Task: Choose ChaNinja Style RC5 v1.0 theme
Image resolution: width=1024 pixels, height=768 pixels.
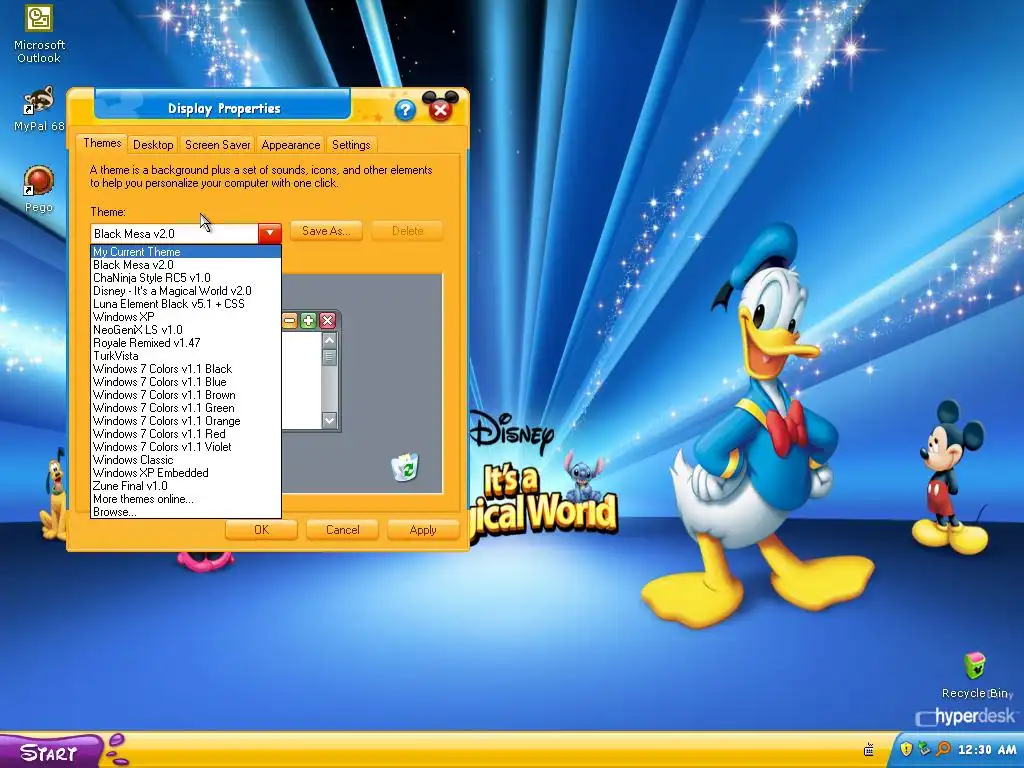Action: (x=186, y=278)
